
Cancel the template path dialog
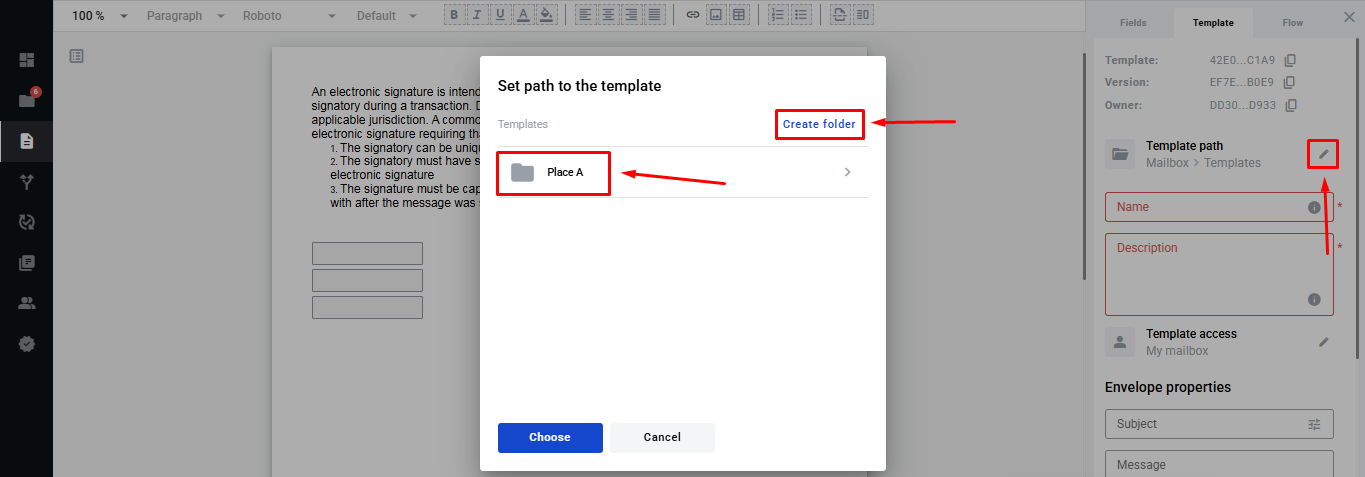point(662,437)
